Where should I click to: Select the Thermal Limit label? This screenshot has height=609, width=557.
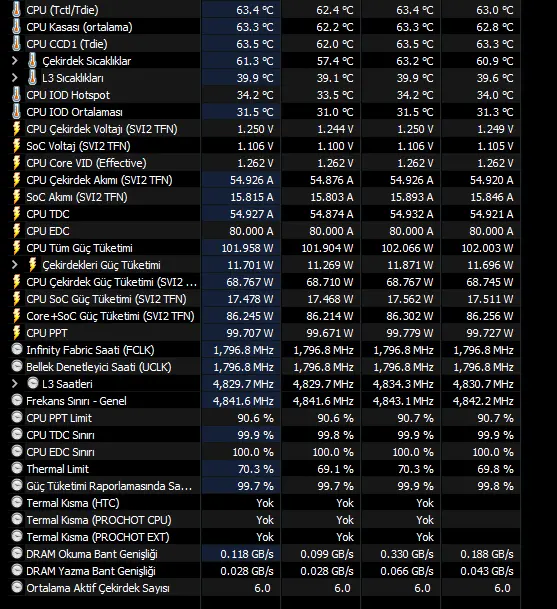point(57,469)
